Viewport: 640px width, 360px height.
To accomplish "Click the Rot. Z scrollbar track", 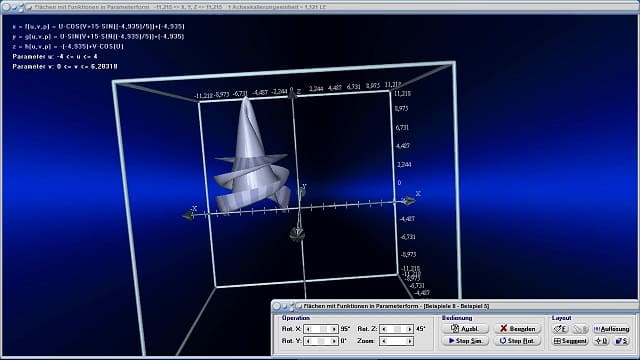I will [397, 329].
